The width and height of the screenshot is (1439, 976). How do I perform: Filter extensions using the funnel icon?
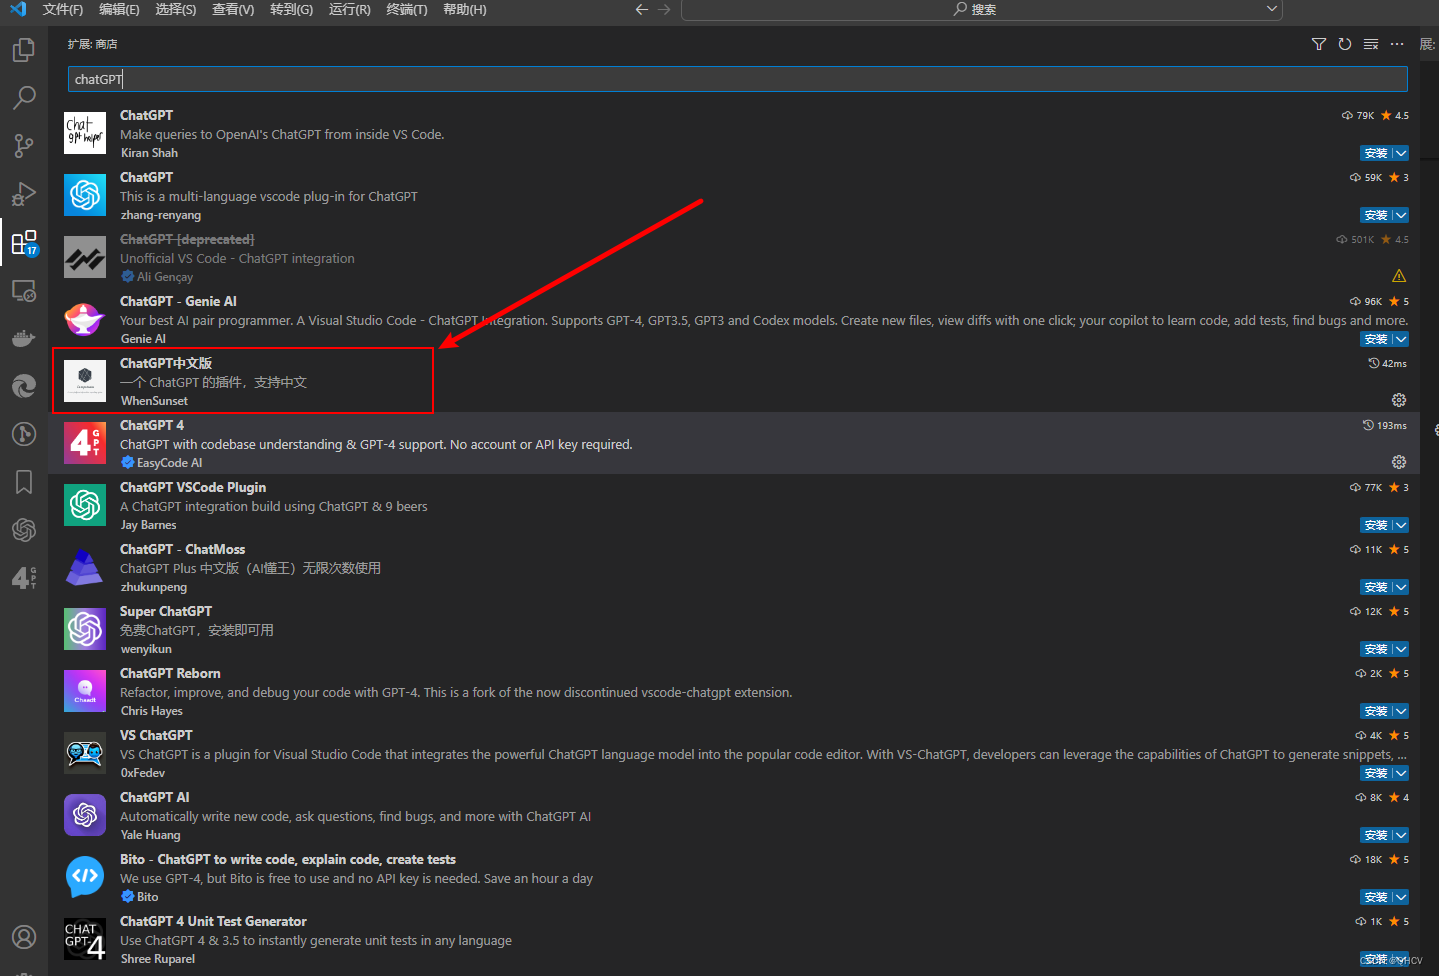tap(1319, 44)
